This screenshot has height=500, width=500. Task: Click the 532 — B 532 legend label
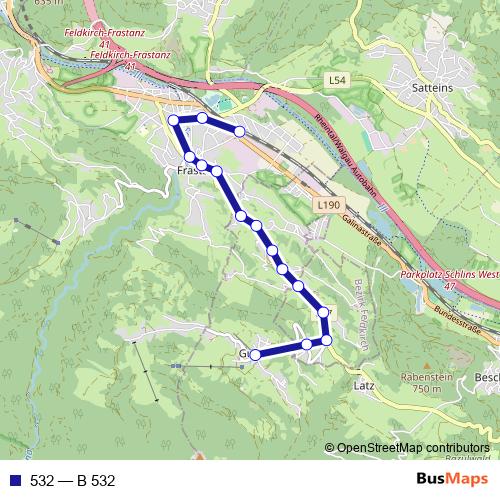72,480
